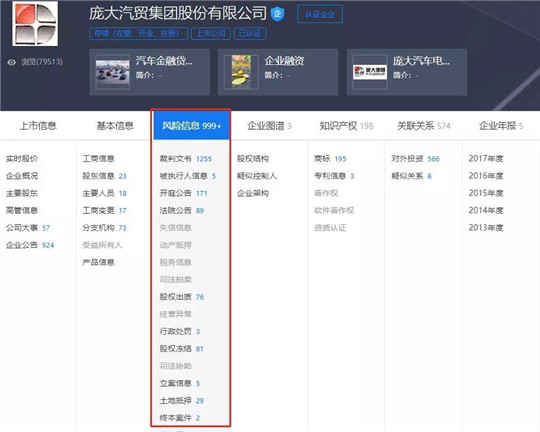Open 商标 195 link
This screenshot has width=540, height=432.
coord(330,158)
